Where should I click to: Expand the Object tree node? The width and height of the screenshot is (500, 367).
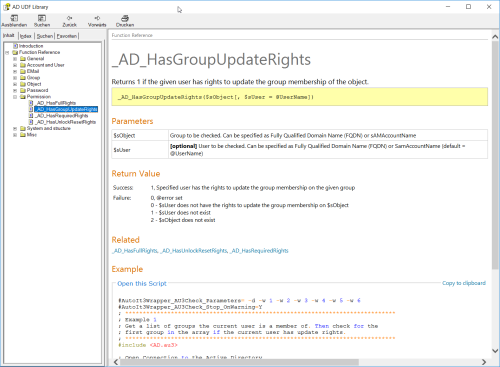point(15,84)
